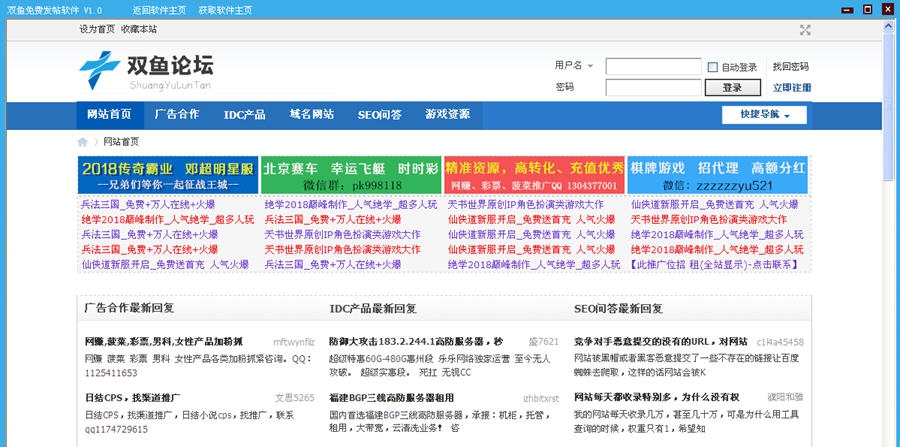Click 获取软件主页 in title bar
The image size is (900, 447).
pos(225,10)
